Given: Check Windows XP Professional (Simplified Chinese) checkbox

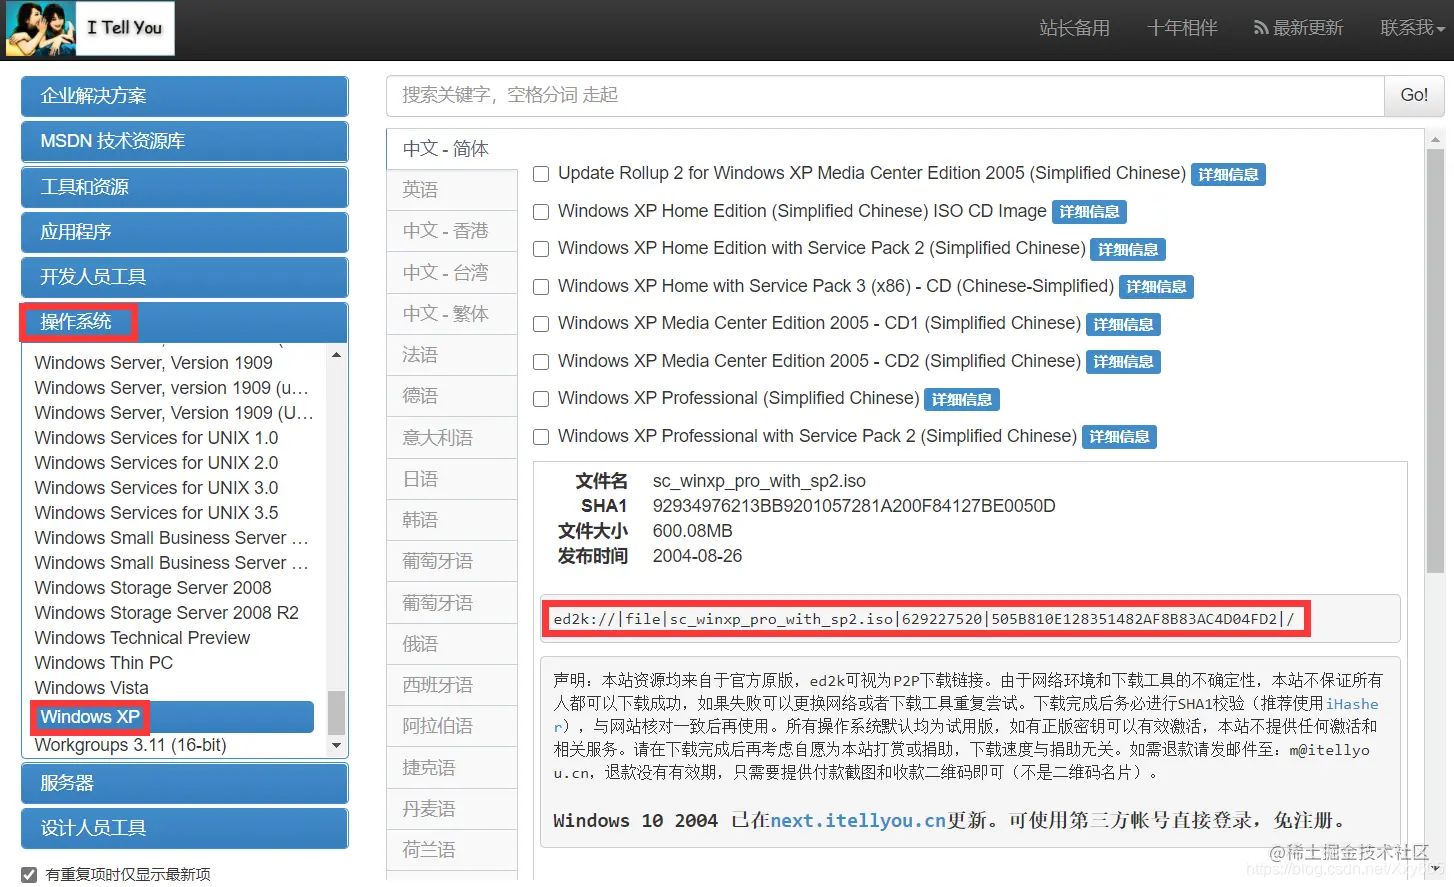Looking at the screenshot, I should click(541, 399).
